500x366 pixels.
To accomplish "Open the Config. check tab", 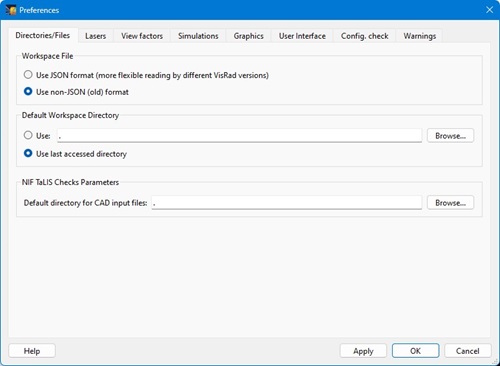I will click(x=364, y=36).
